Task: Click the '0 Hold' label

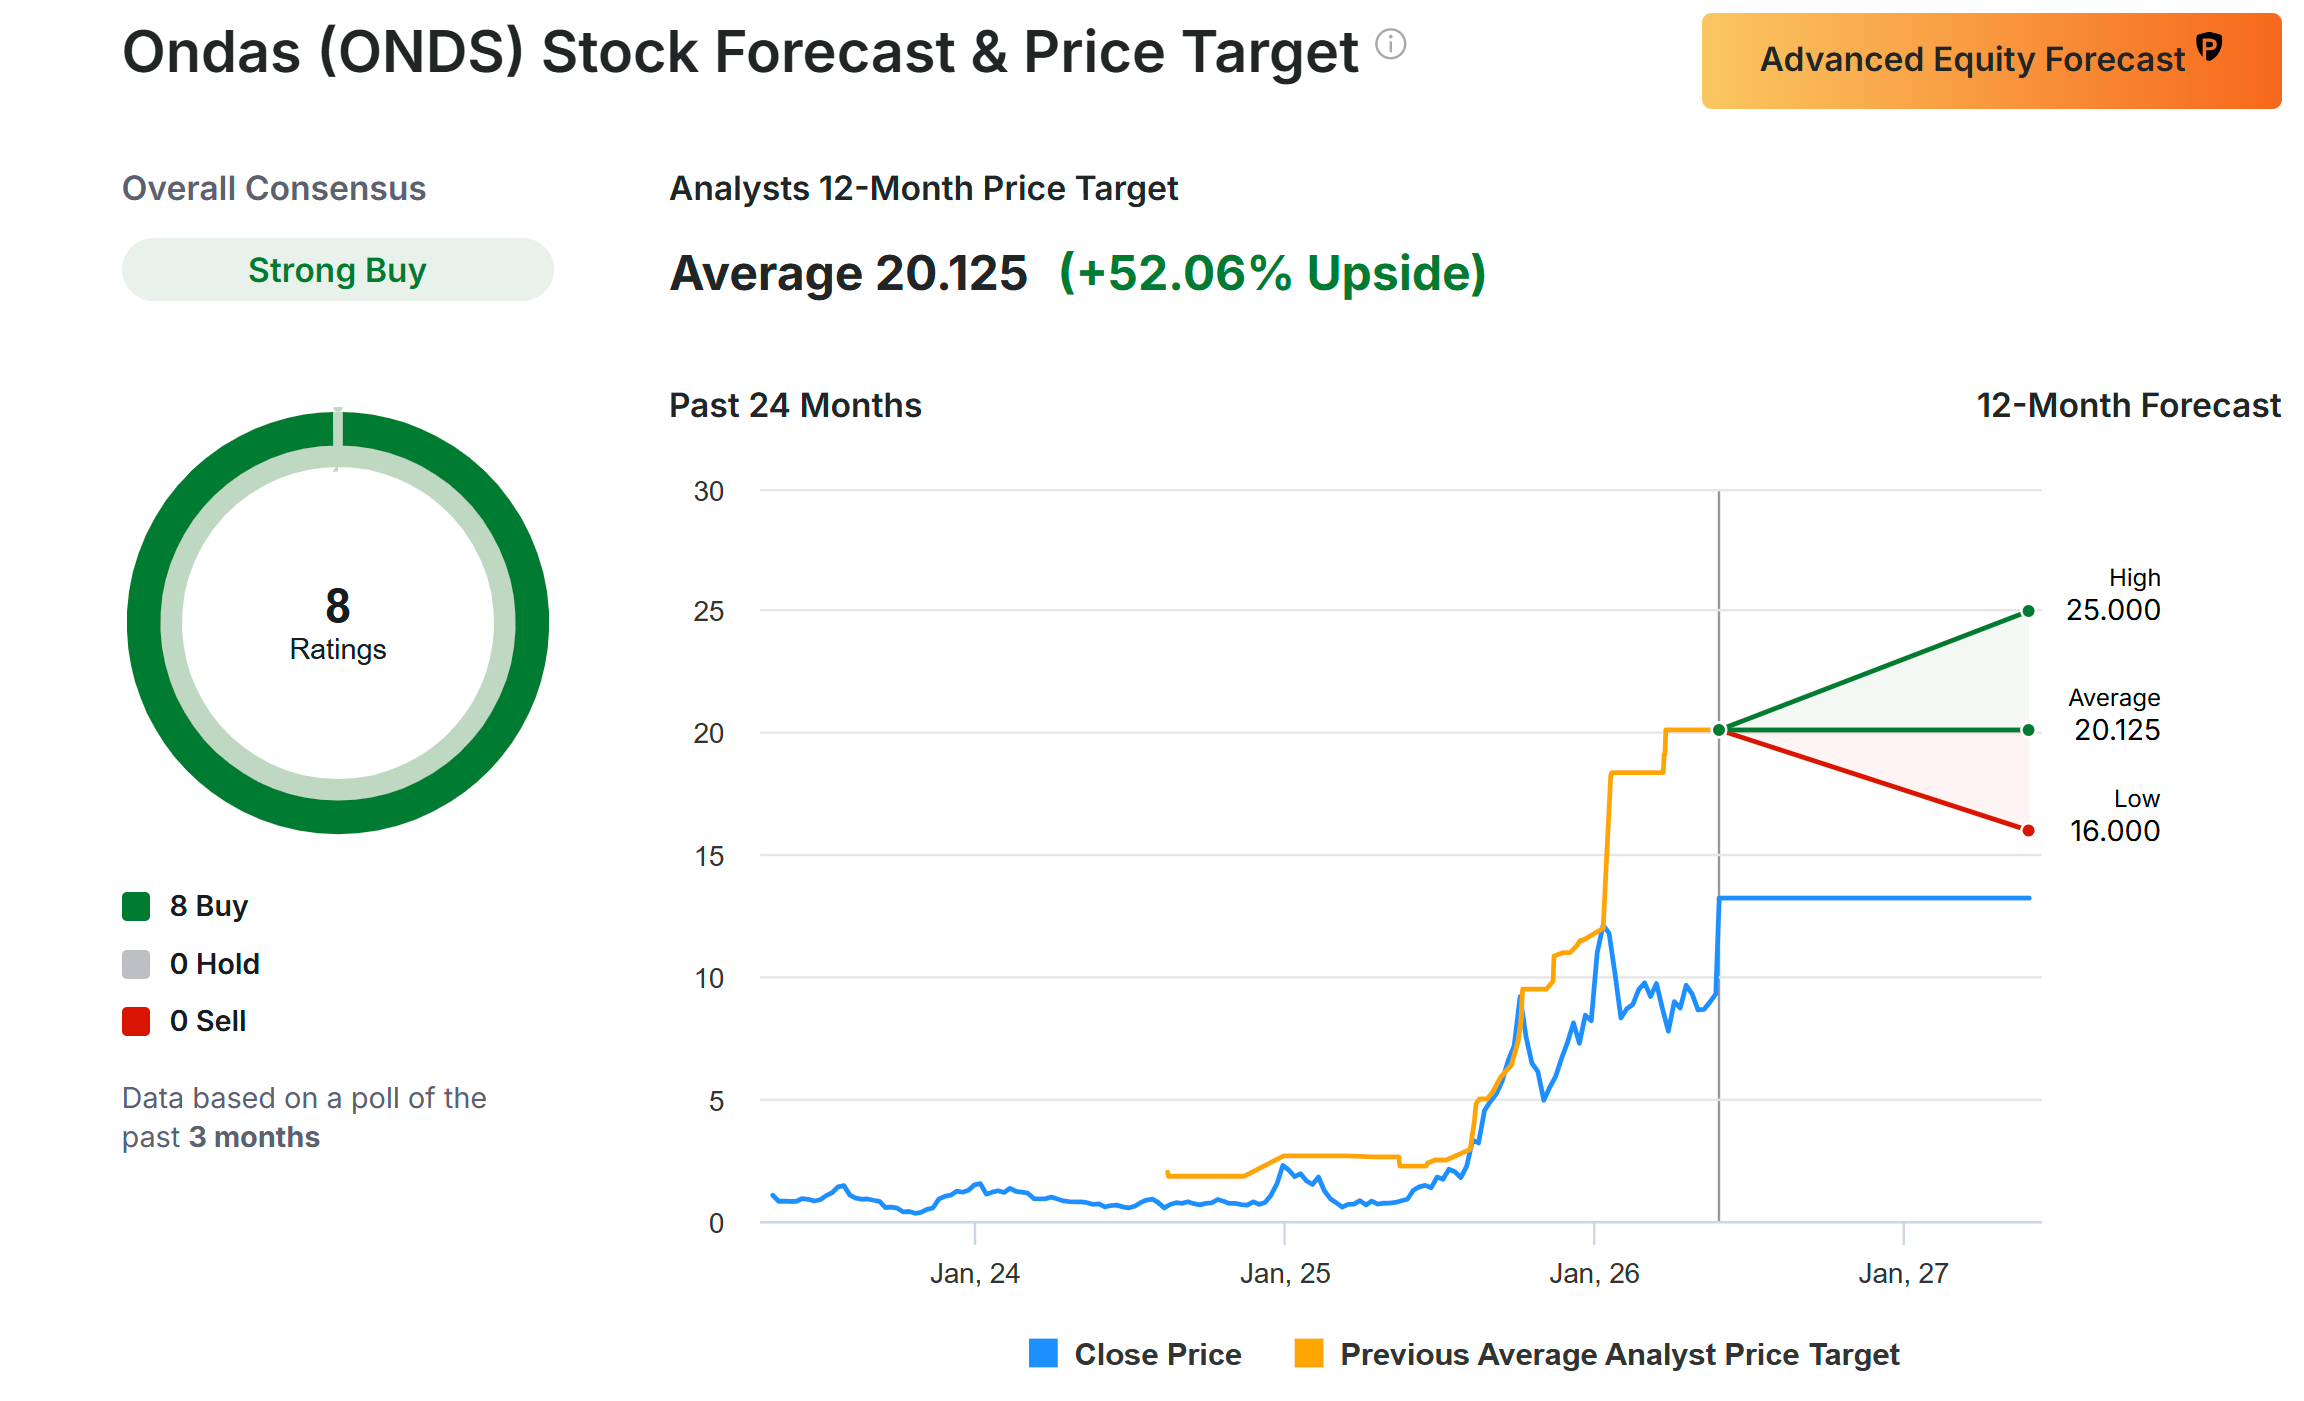Action: 215,964
